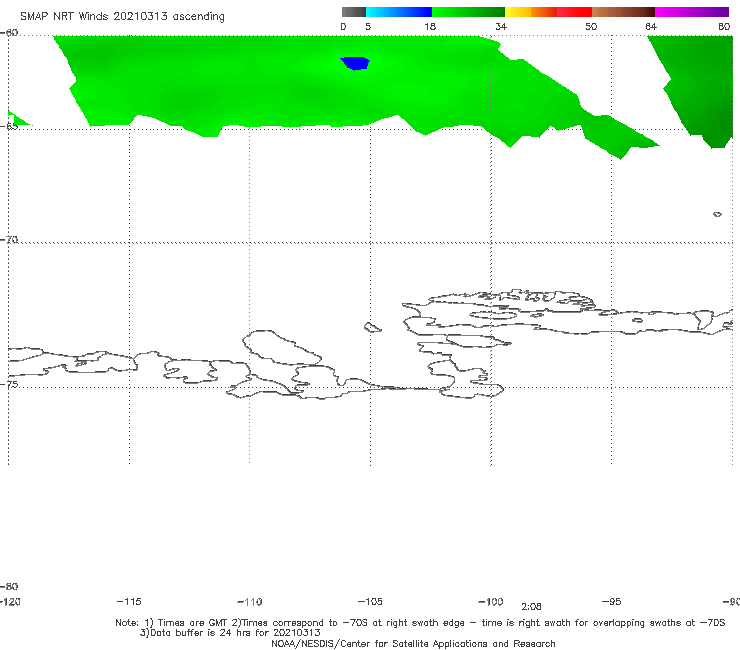Click the color scale label '64'
740x650 pixels.
click(x=651, y=26)
